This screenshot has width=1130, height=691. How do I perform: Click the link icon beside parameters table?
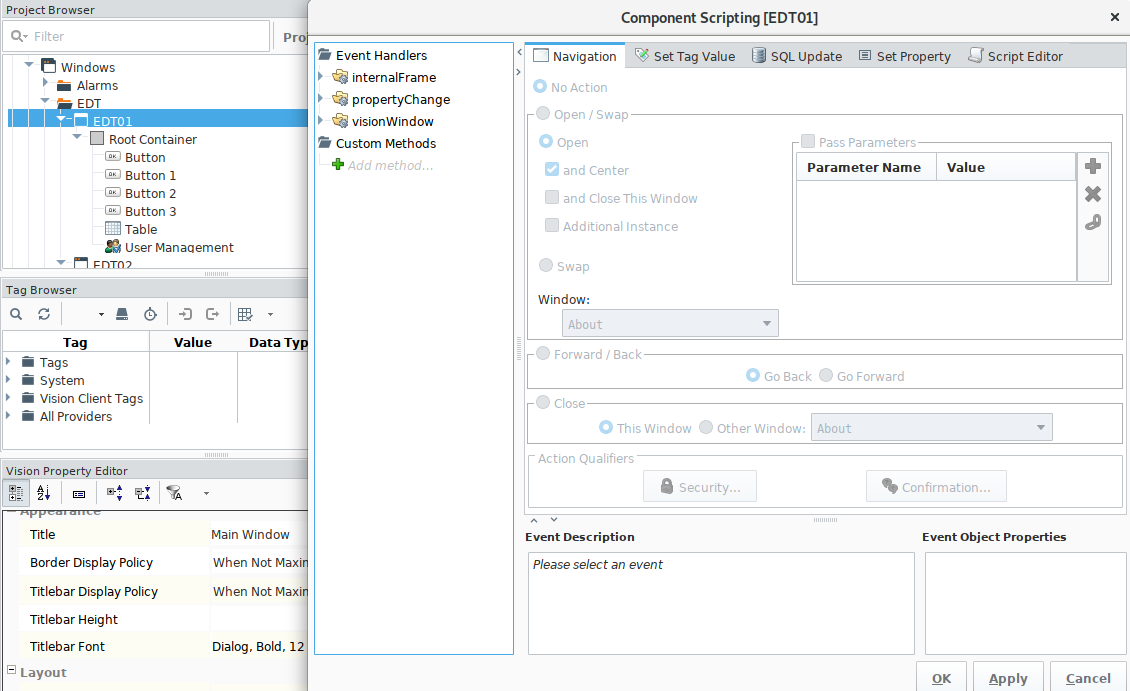[x=1093, y=222]
